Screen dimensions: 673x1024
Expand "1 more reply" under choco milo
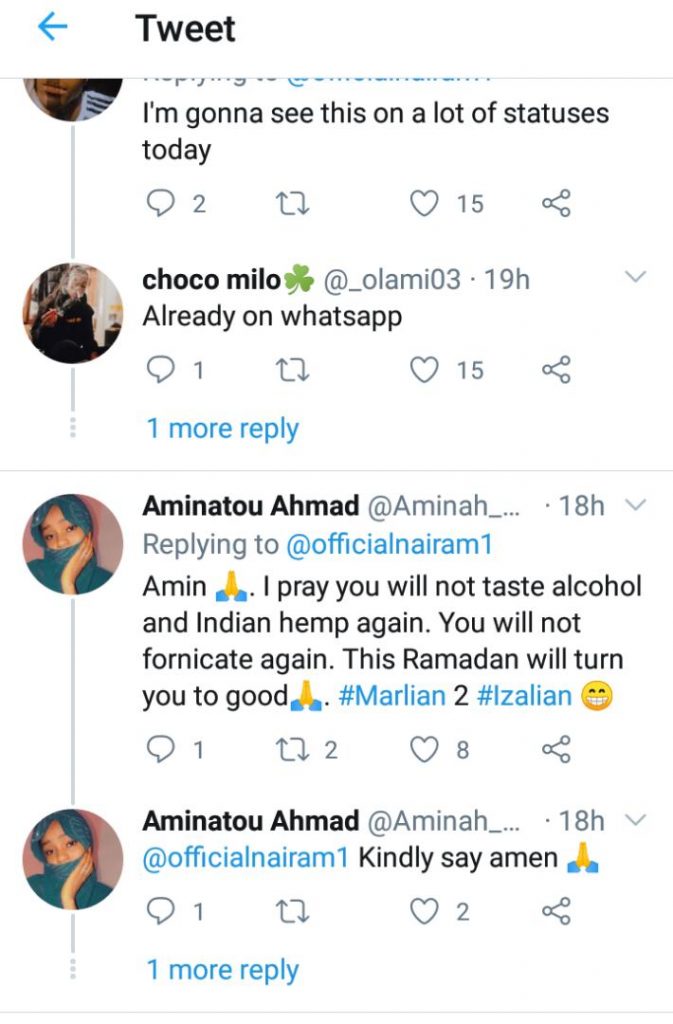click(x=222, y=429)
